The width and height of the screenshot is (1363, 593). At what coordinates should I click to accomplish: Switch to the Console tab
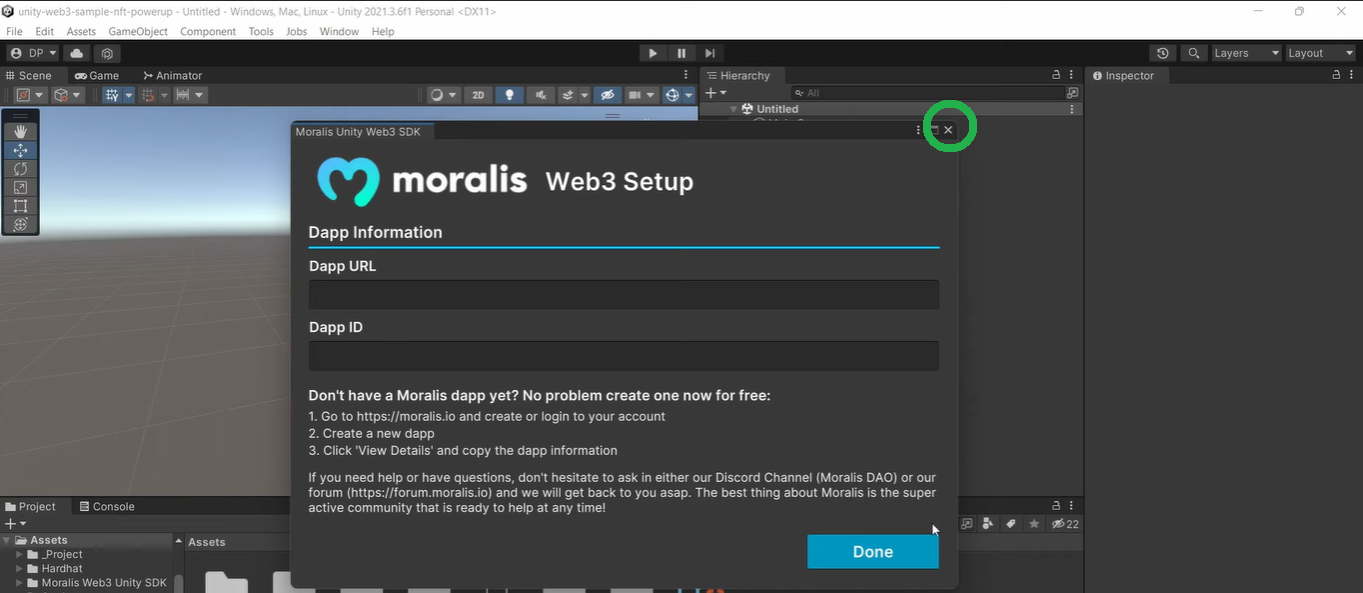(x=106, y=506)
